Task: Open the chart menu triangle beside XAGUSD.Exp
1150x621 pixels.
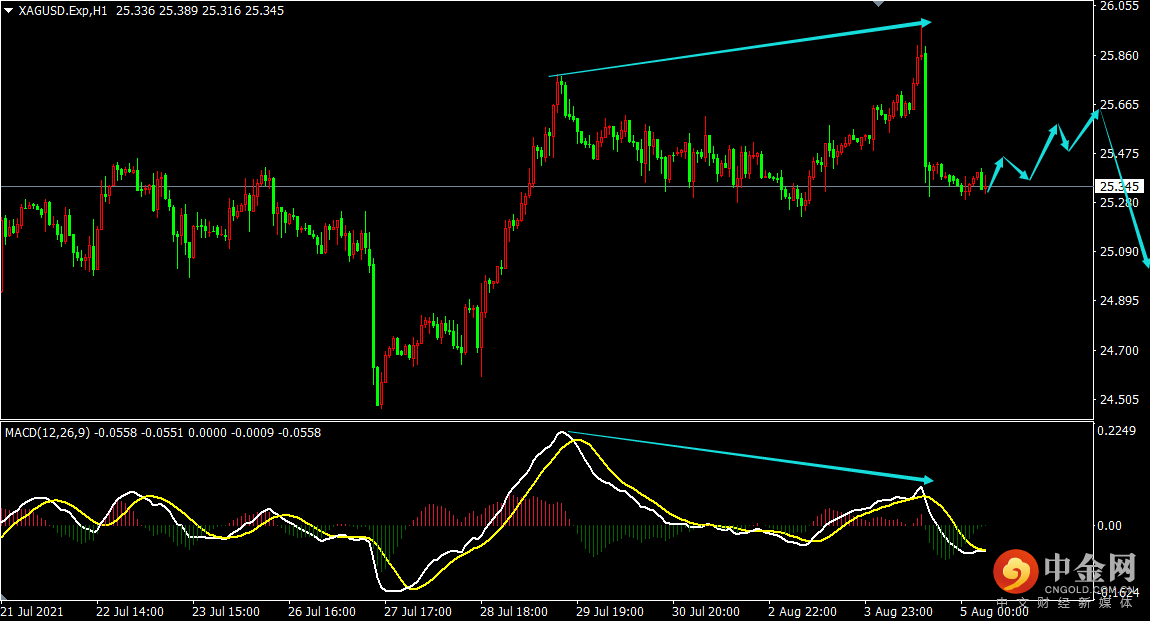Action: pos(8,11)
